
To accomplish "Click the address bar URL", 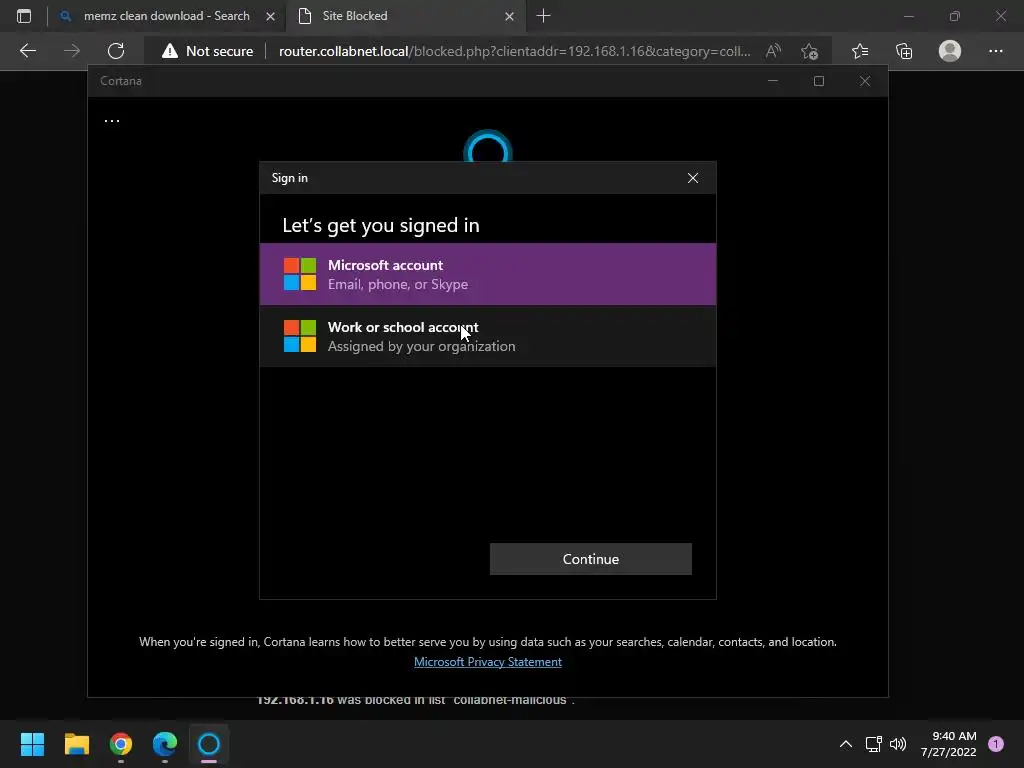I will (x=515, y=51).
